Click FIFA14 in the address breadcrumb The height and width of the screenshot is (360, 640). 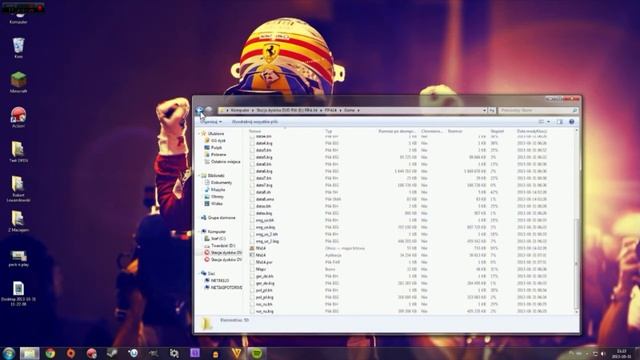click(331, 110)
